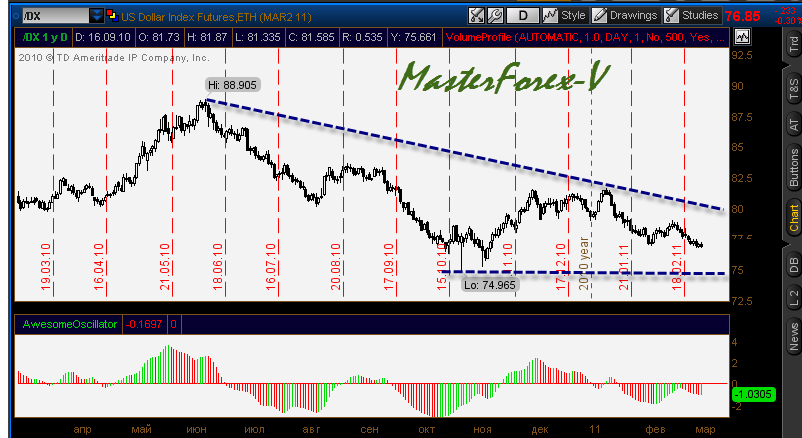This screenshot has width=802, height=438.
Task: Click the дек month axis label
Action: coord(540,429)
